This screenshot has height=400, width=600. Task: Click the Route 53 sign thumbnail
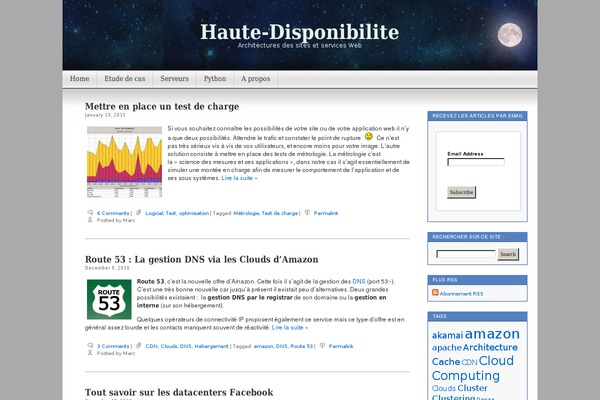[x=108, y=299]
